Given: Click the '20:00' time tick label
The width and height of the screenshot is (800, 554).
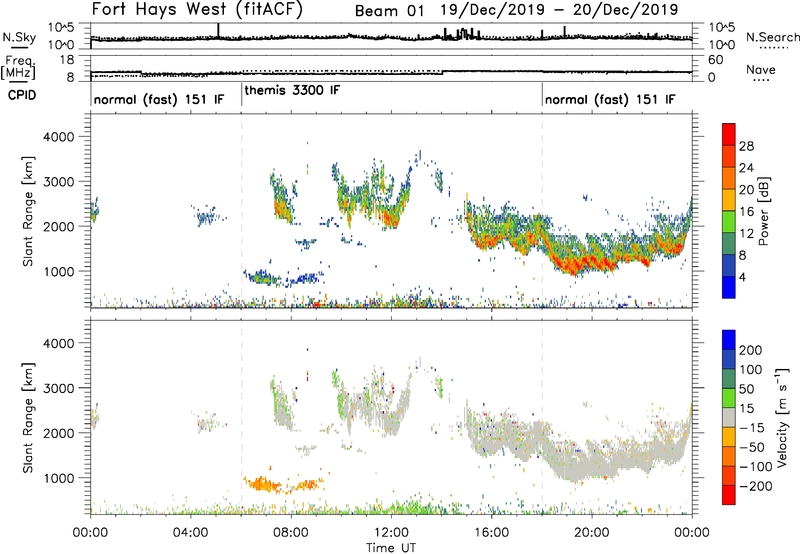Looking at the screenshot, I should 592,533.
